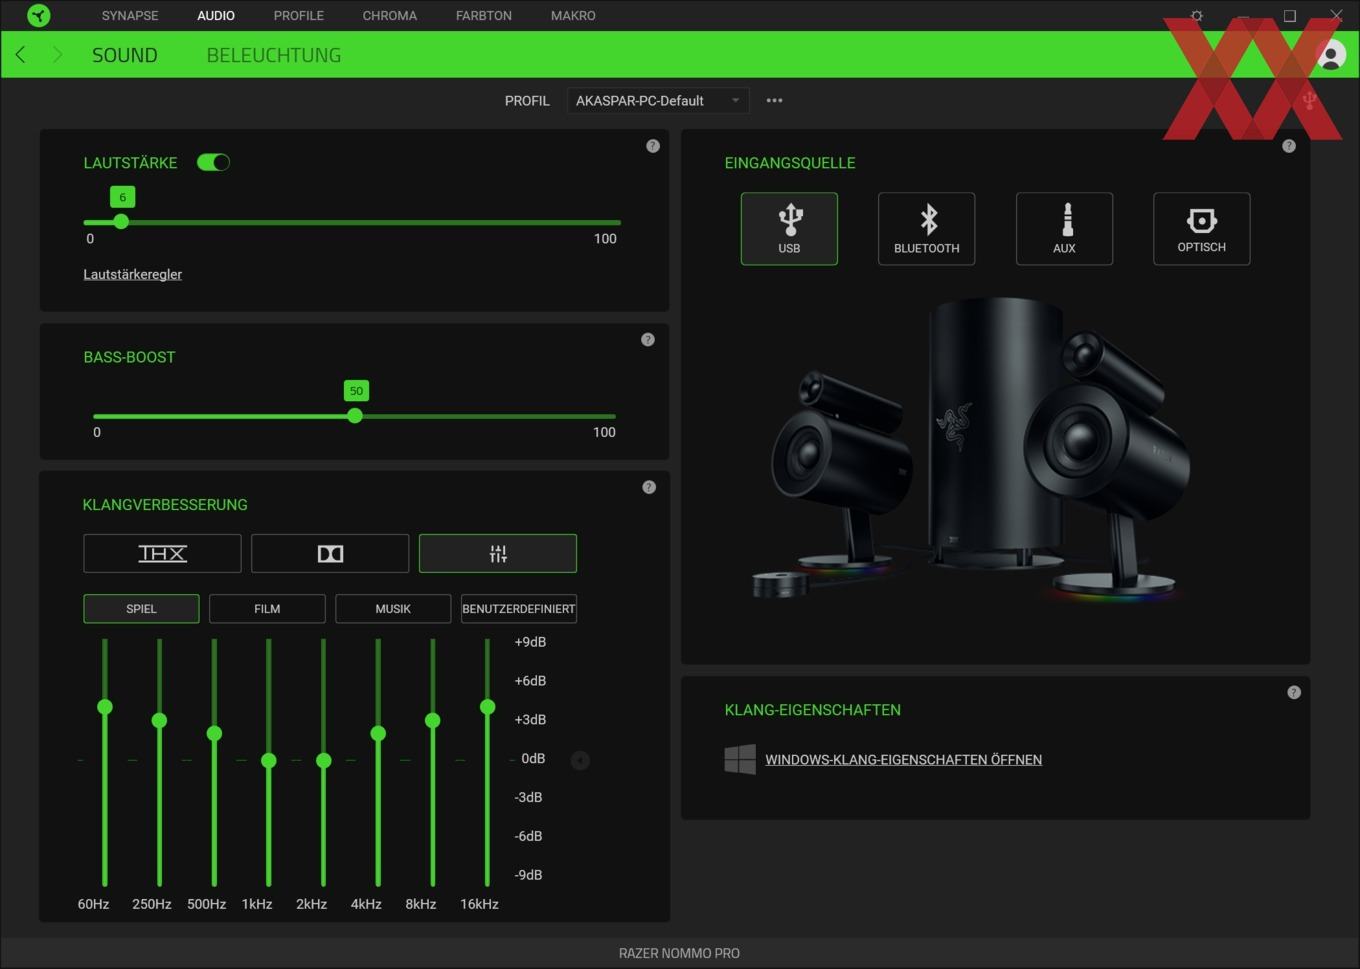Click the Windows logo icon
Viewport: 1360px width, 969px height.
click(740, 759)
